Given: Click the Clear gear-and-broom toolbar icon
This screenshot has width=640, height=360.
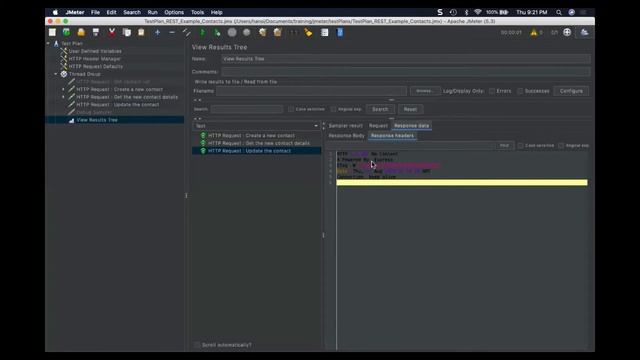Looking at the screenshot, I should 262,32.
